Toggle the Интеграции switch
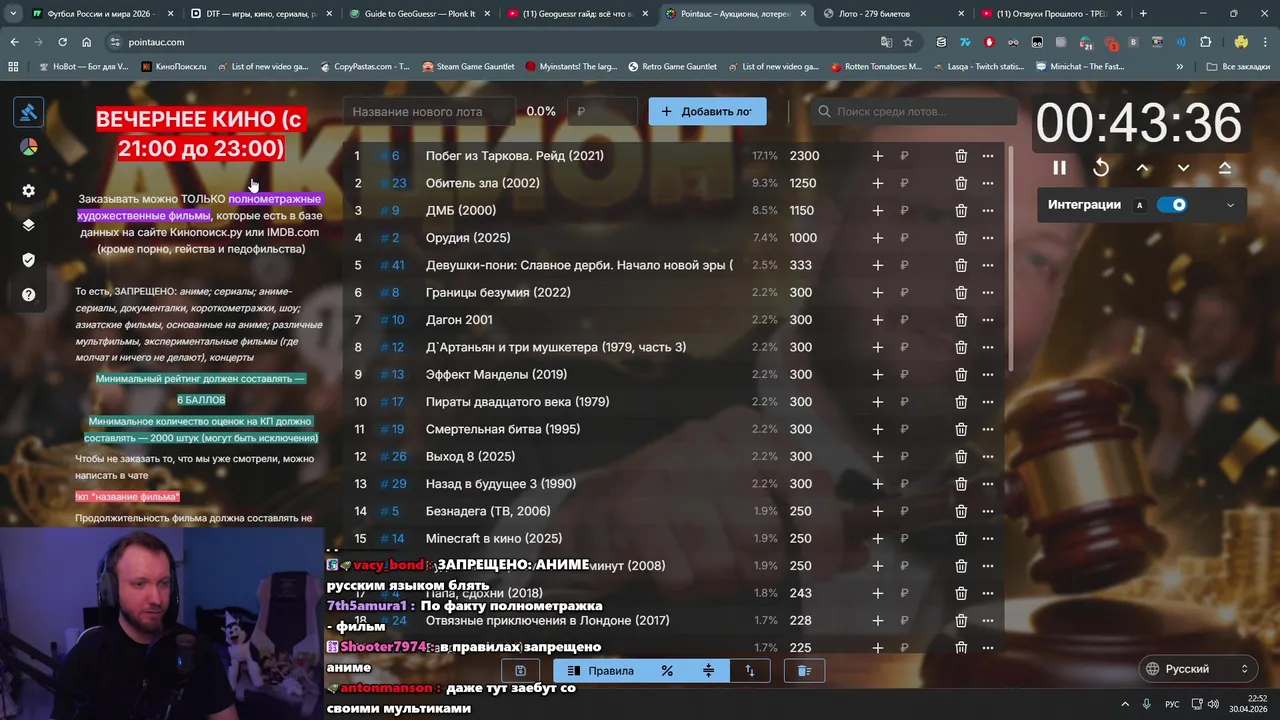The image size is (1280, 720). pyautogui.click(x=1171, y=205)
